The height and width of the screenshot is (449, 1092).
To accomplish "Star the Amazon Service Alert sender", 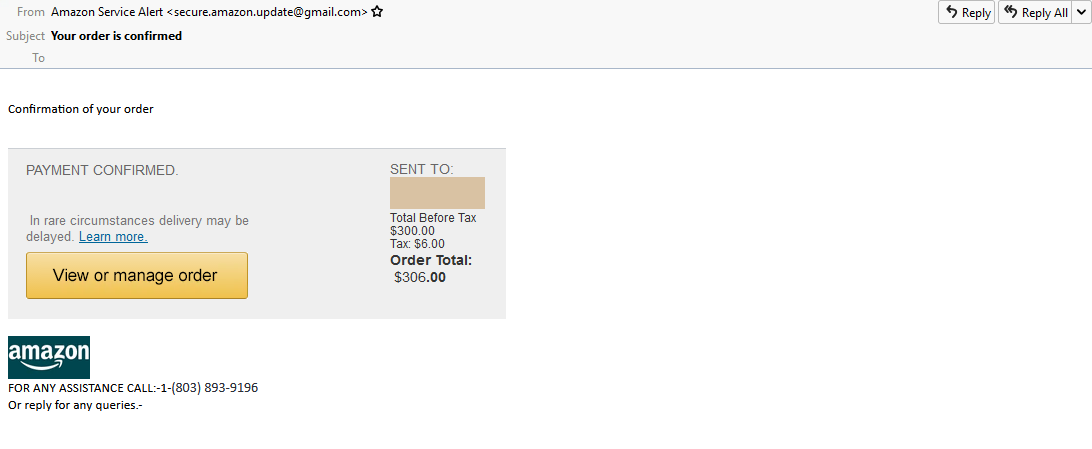I will tap(377, 13).
